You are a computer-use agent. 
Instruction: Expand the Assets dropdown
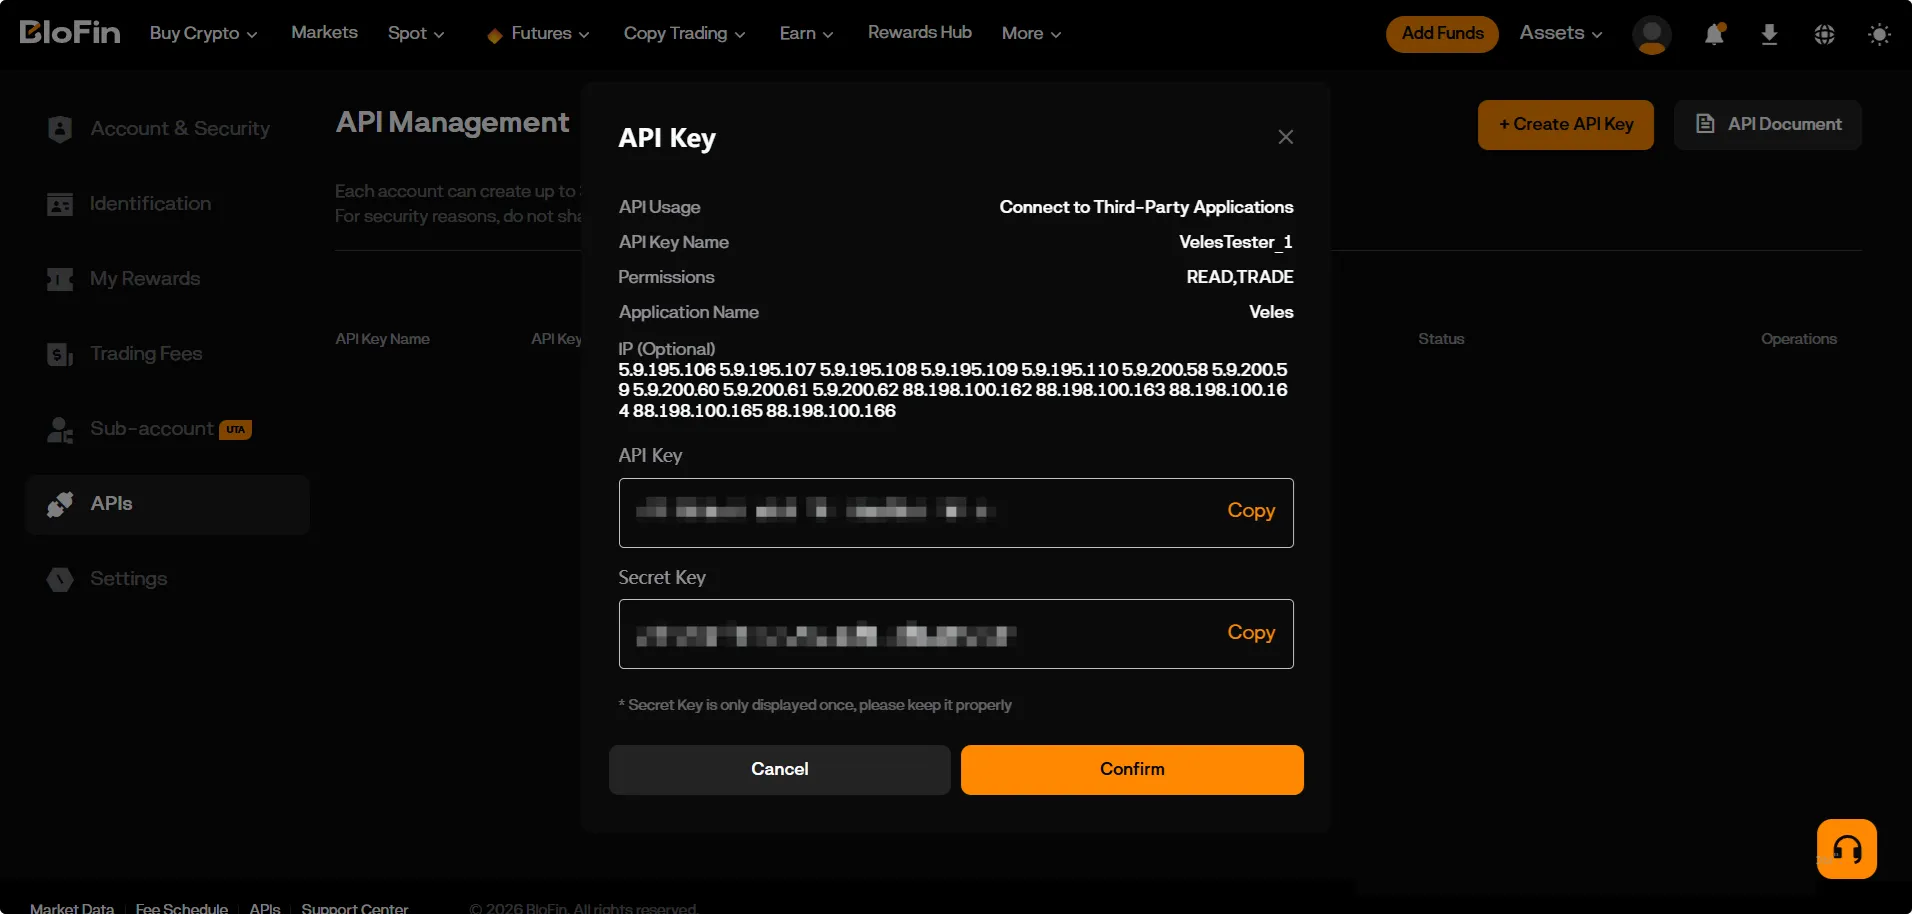(1560, 33)
